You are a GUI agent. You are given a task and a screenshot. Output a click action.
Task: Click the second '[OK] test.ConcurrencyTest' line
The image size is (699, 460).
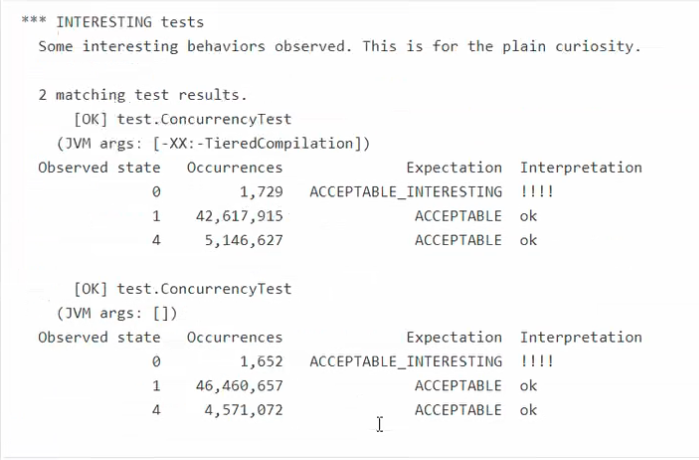182,289
